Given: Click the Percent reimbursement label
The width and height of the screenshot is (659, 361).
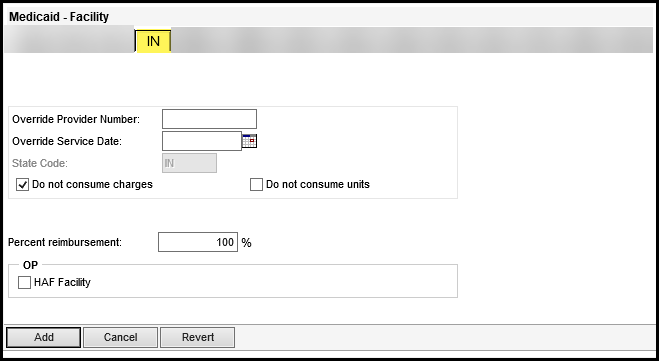Looking at the screenshot, I should pos(65,242).
